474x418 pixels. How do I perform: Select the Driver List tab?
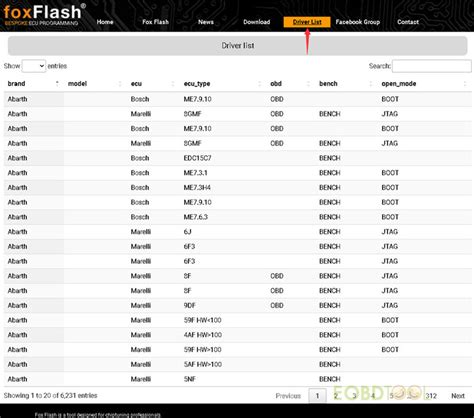coord(307,22)
